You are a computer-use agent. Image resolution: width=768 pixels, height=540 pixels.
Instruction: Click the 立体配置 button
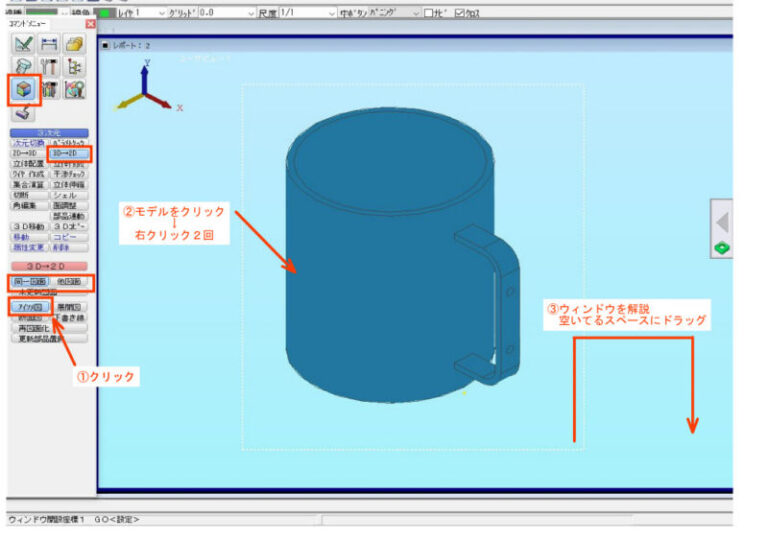click(x=29, y=164)
